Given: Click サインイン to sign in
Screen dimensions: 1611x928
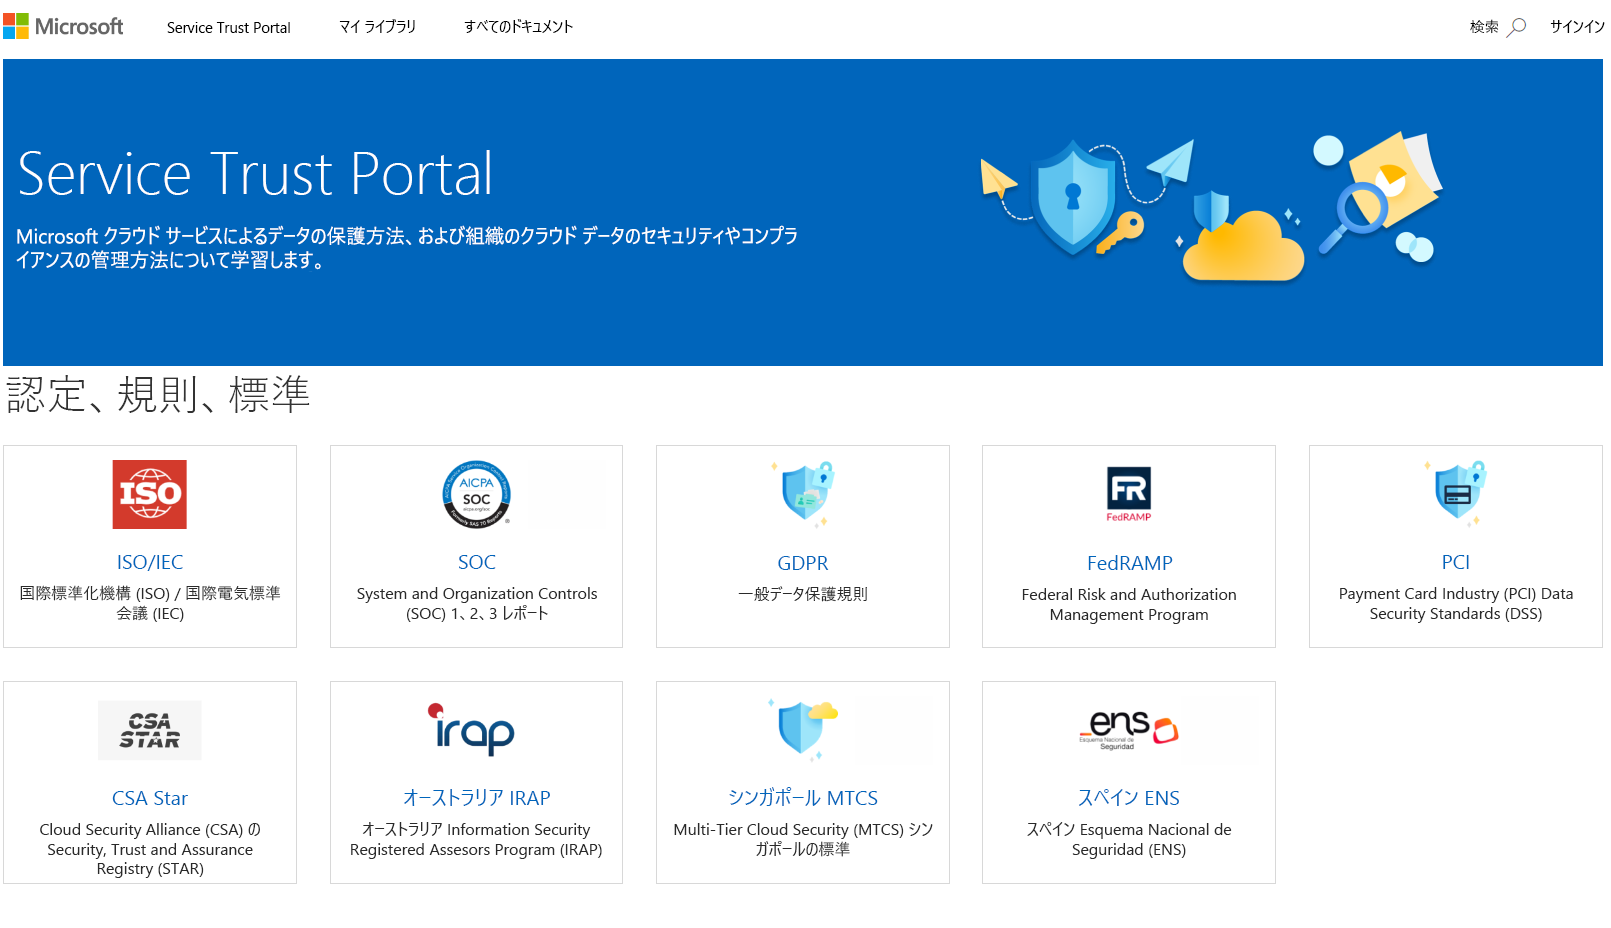Looking at the screenshot, I should 1577,27.
